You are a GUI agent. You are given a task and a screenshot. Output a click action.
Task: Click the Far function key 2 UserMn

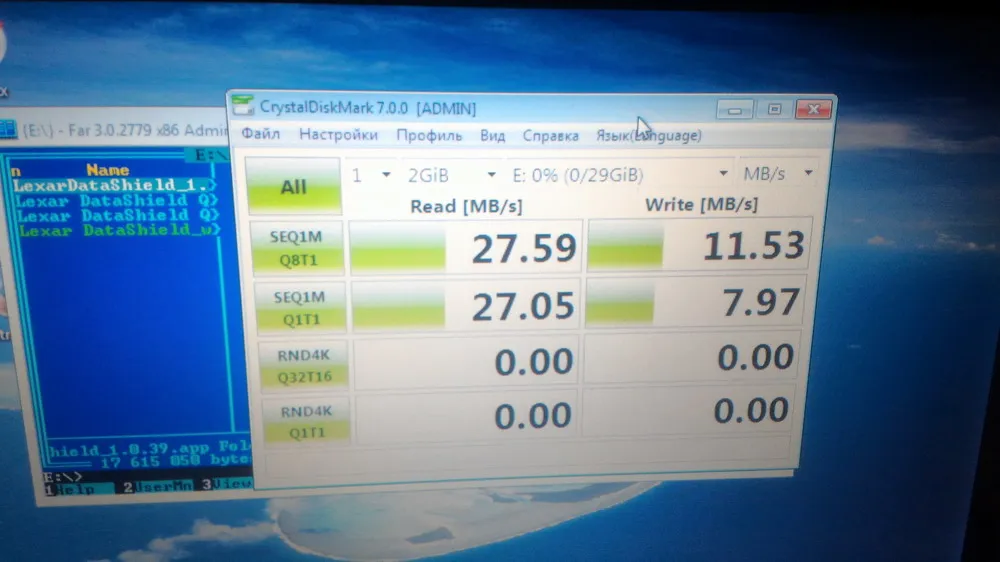click(x=159, y=487)
